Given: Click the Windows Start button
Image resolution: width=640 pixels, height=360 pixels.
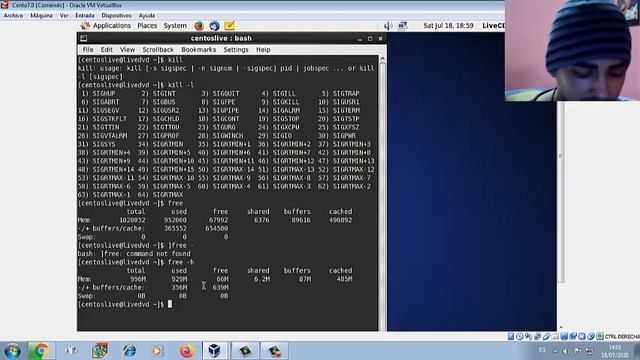Looking at the screenshot, I should pos(12,351).
